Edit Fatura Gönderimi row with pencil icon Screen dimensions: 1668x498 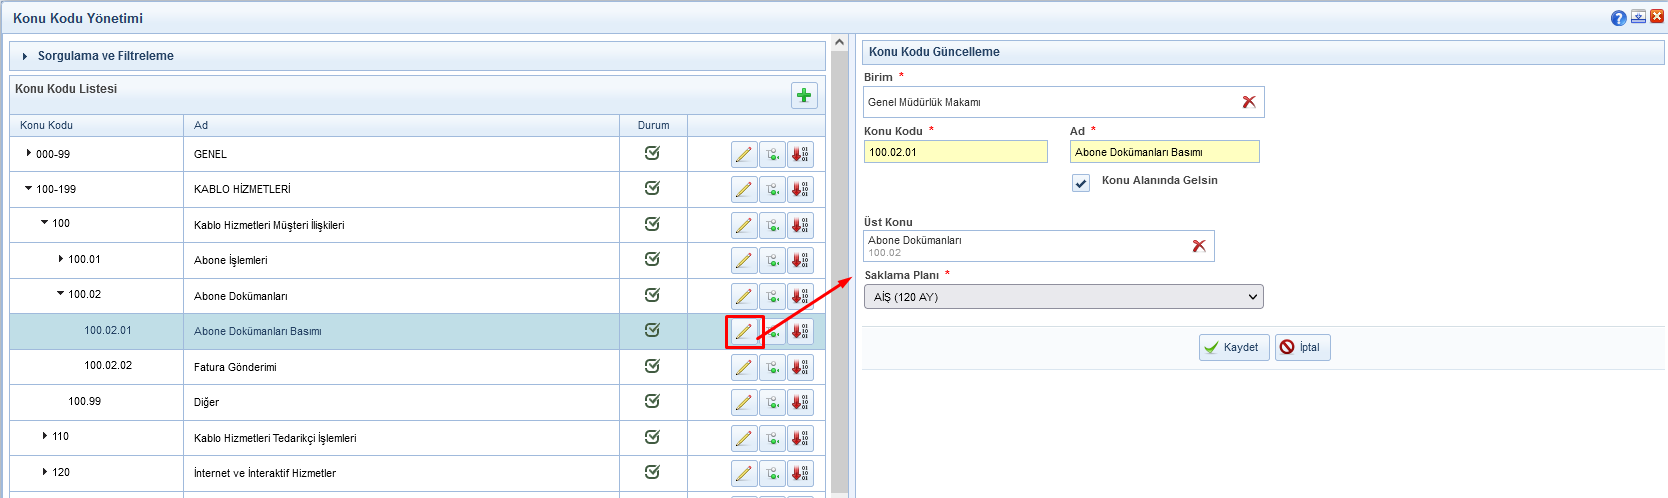pyautogui.click(x=744, y=367)
